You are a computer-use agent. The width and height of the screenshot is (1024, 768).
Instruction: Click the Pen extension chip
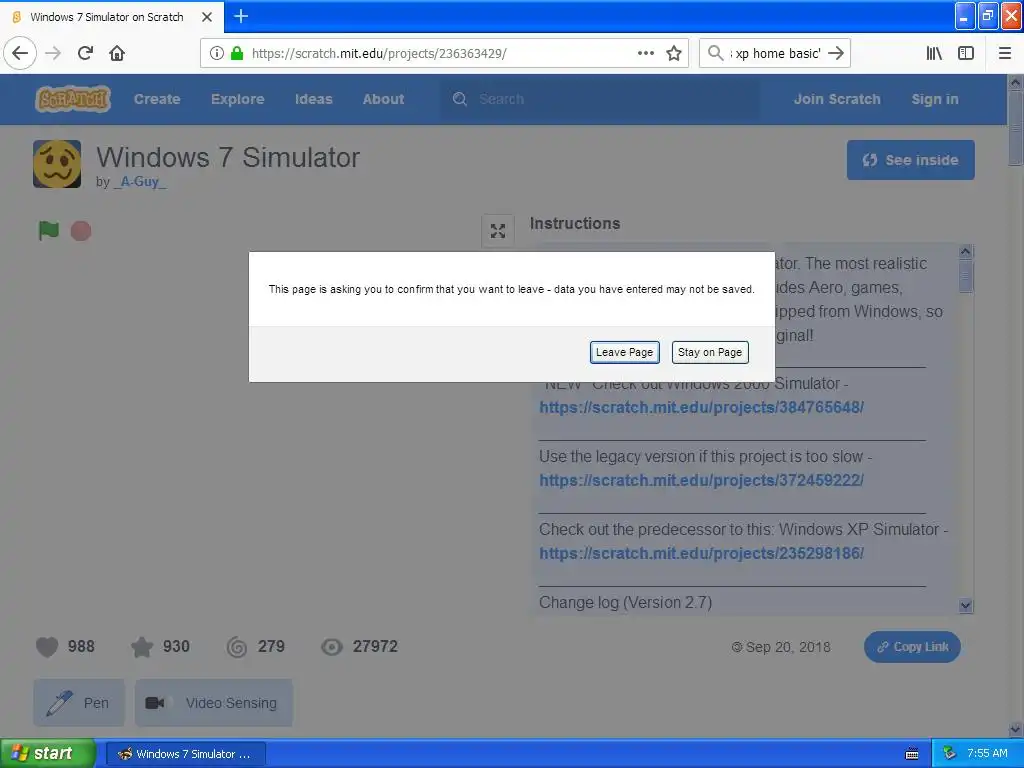click(x=78, y=703)
